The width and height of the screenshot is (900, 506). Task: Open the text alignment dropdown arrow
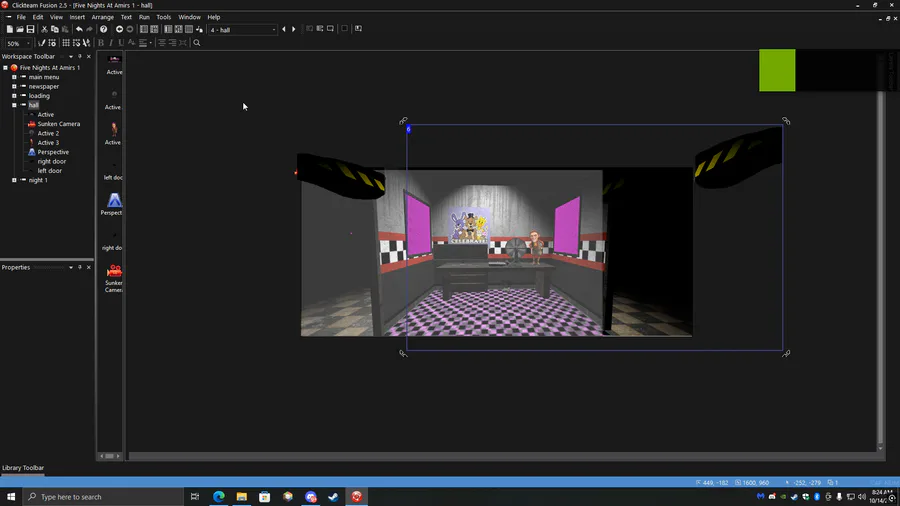click(150, 43)
